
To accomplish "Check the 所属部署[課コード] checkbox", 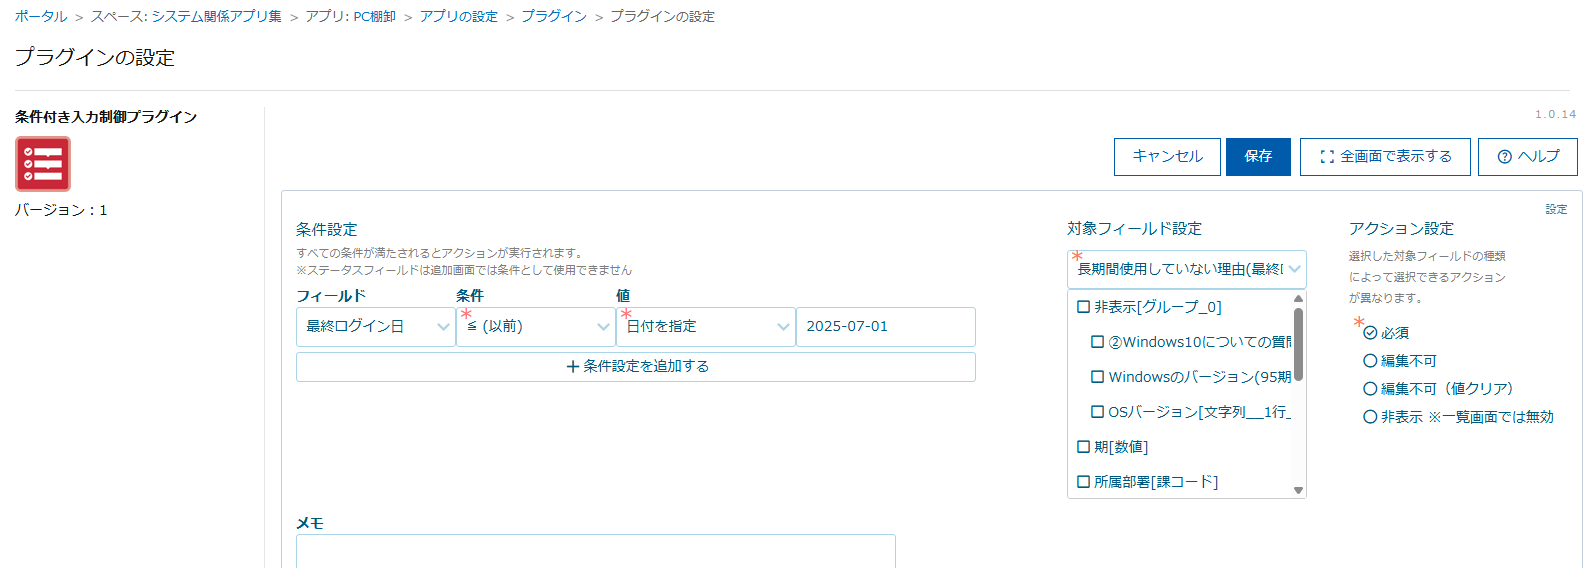I will pos(1083,482).
